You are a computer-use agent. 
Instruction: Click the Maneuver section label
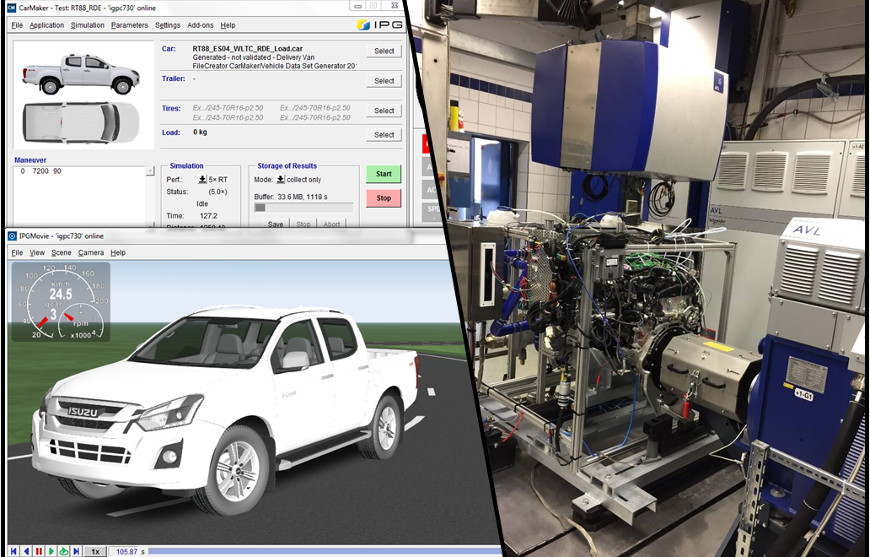coord(31,160)
